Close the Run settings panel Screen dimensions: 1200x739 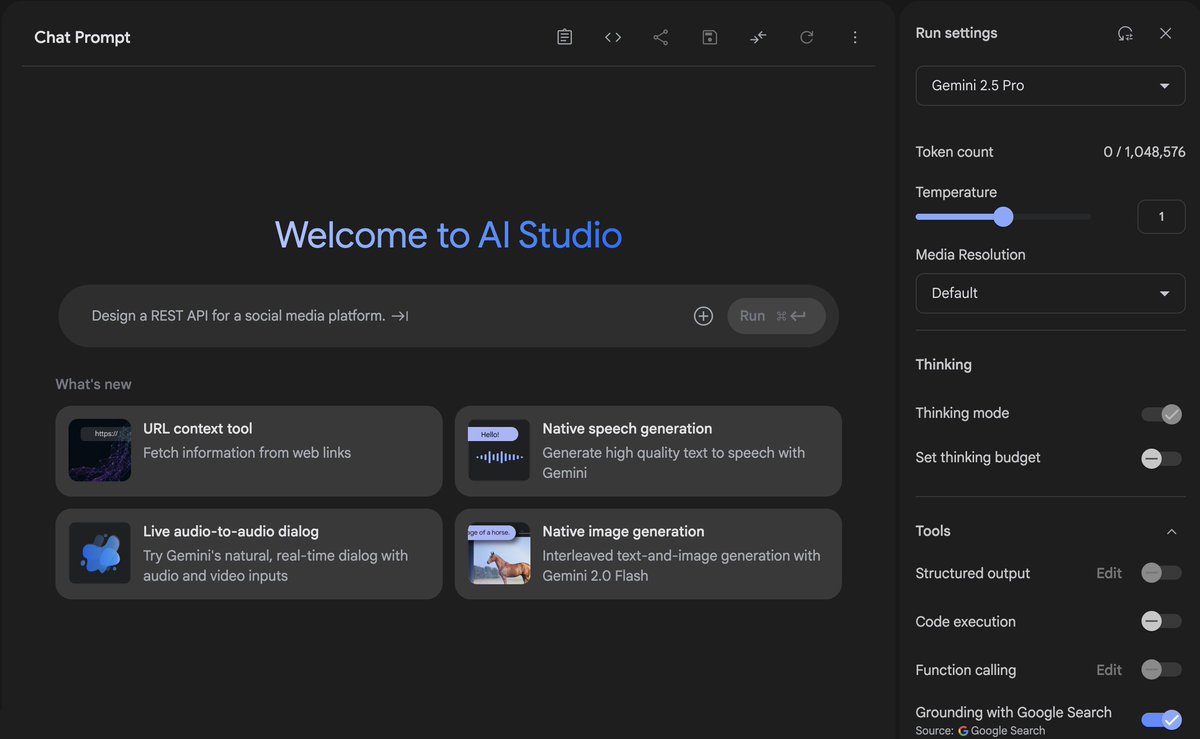(x=1166, y=33)
